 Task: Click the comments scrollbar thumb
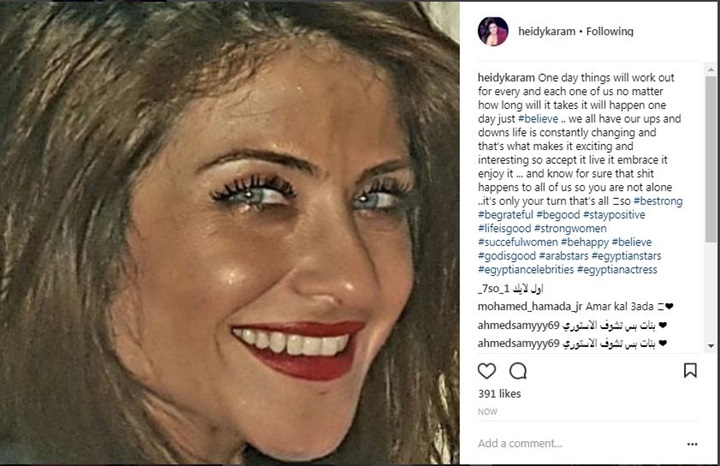pyautogui.click(x=711, y=158)
